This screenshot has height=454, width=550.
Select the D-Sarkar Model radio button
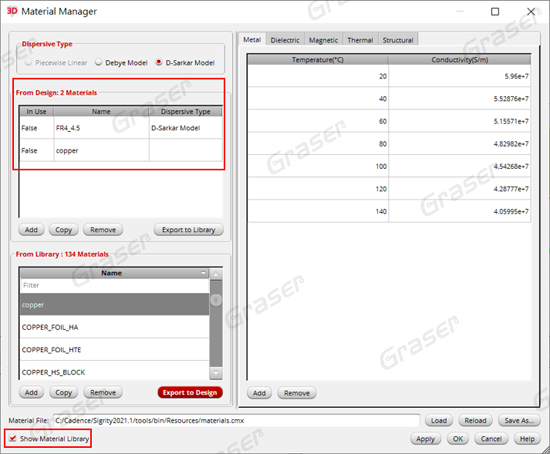tap(159, 62)
